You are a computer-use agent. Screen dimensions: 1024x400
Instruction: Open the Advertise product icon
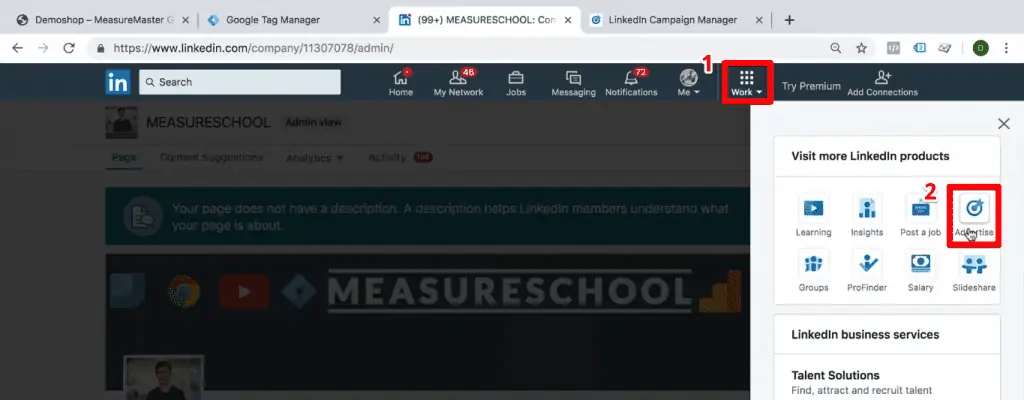tap(973, 215)
